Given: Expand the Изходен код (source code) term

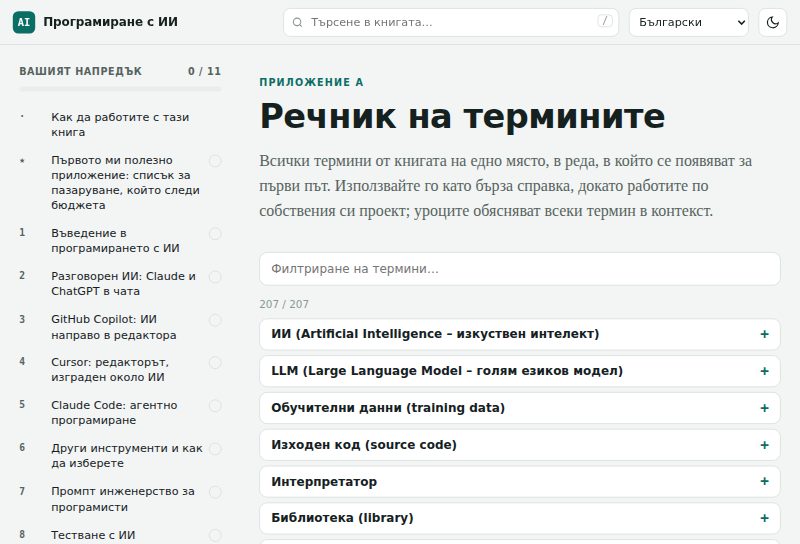Looking at the screenshot, I should coord(519,445).
